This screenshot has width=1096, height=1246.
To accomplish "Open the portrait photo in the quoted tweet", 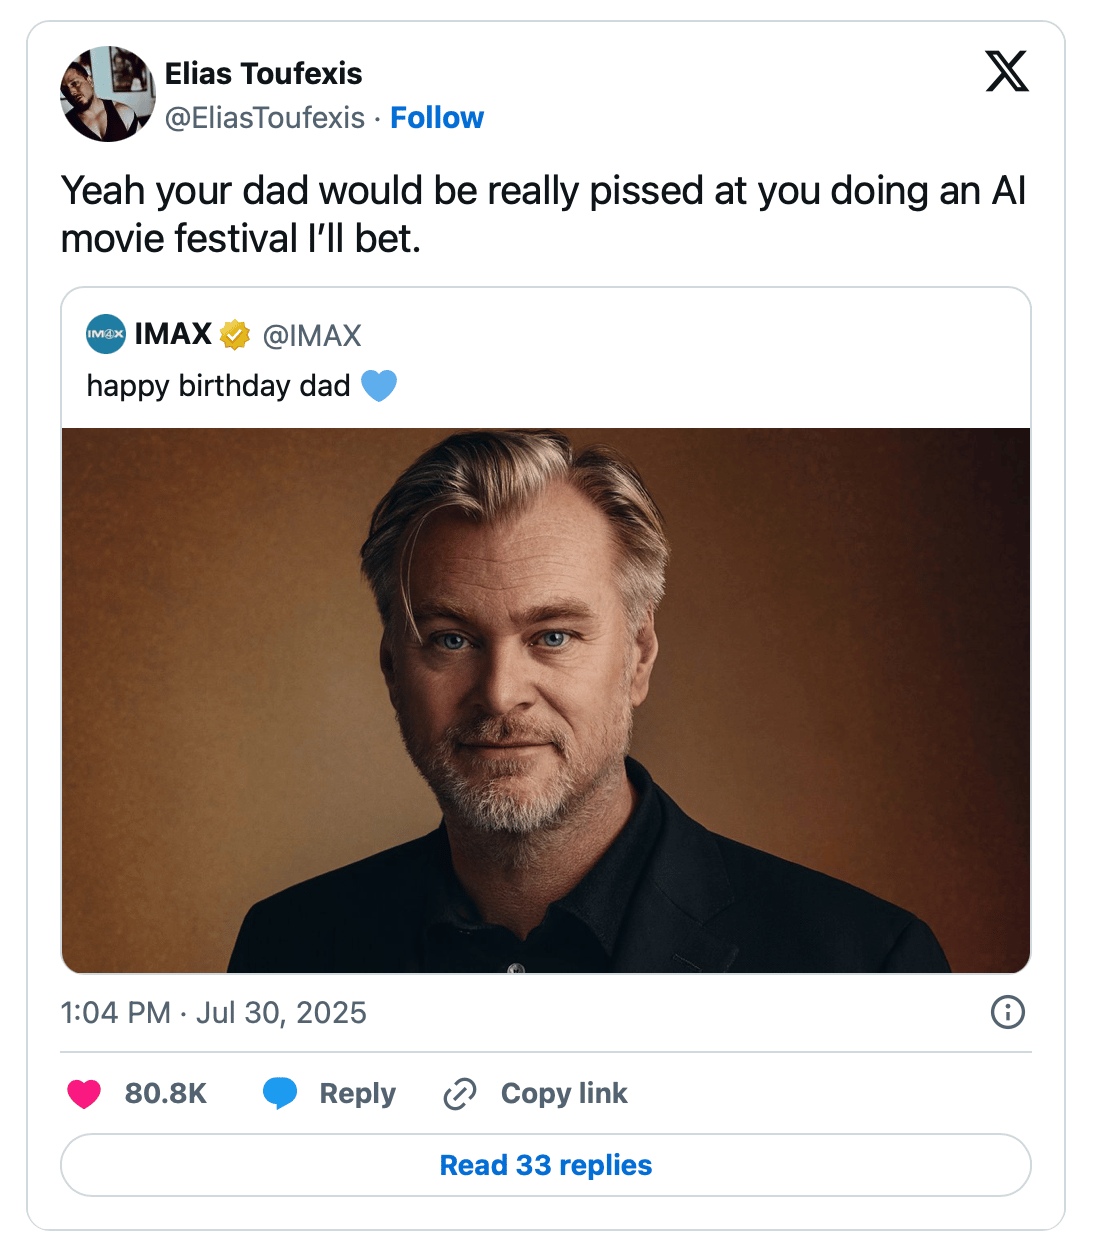I will click(546, 700).
